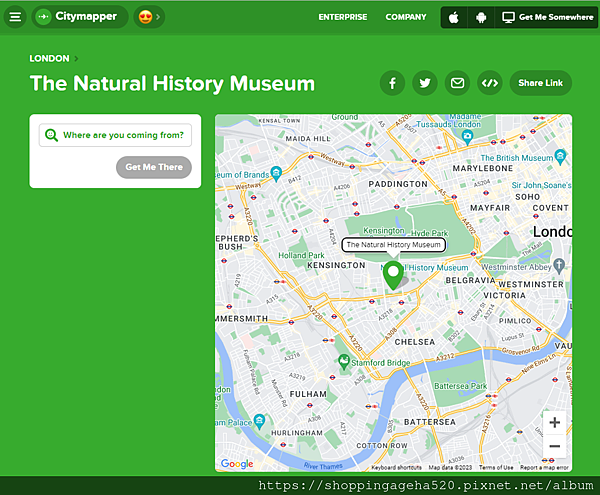This screenshot has width=600, height=495.
Task: Share via the Facebook icon
Action: [392, 83]
